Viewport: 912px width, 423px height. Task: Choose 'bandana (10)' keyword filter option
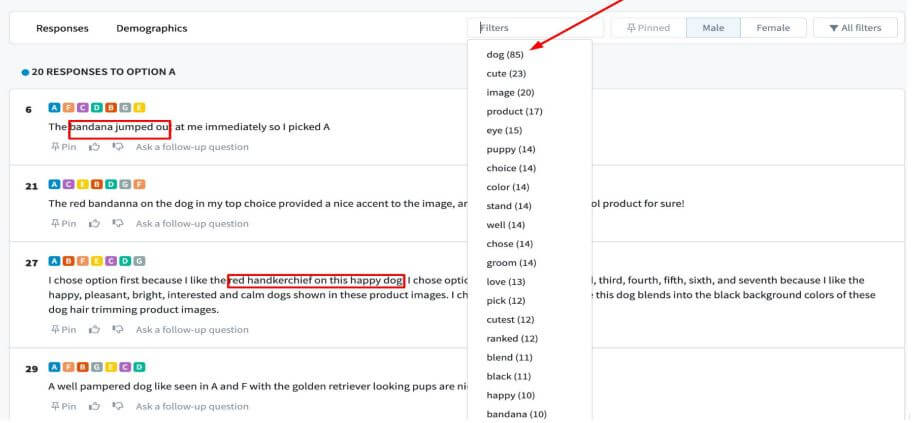pos(516,414)
